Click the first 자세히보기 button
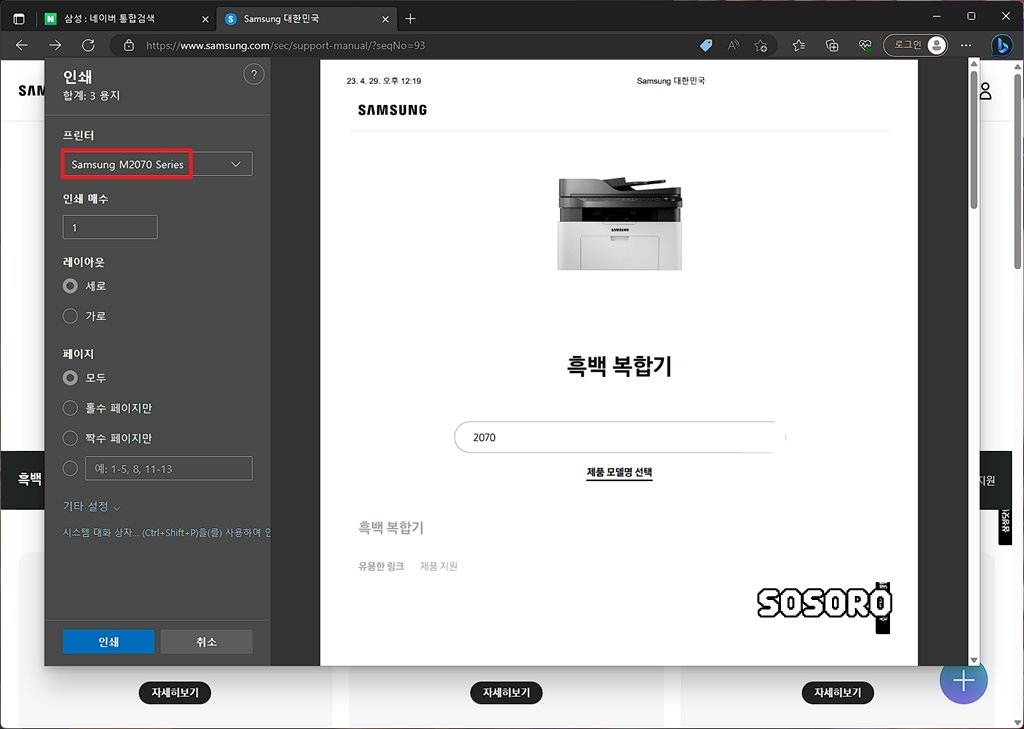1024x729 pixels. [x=175, y=692]
